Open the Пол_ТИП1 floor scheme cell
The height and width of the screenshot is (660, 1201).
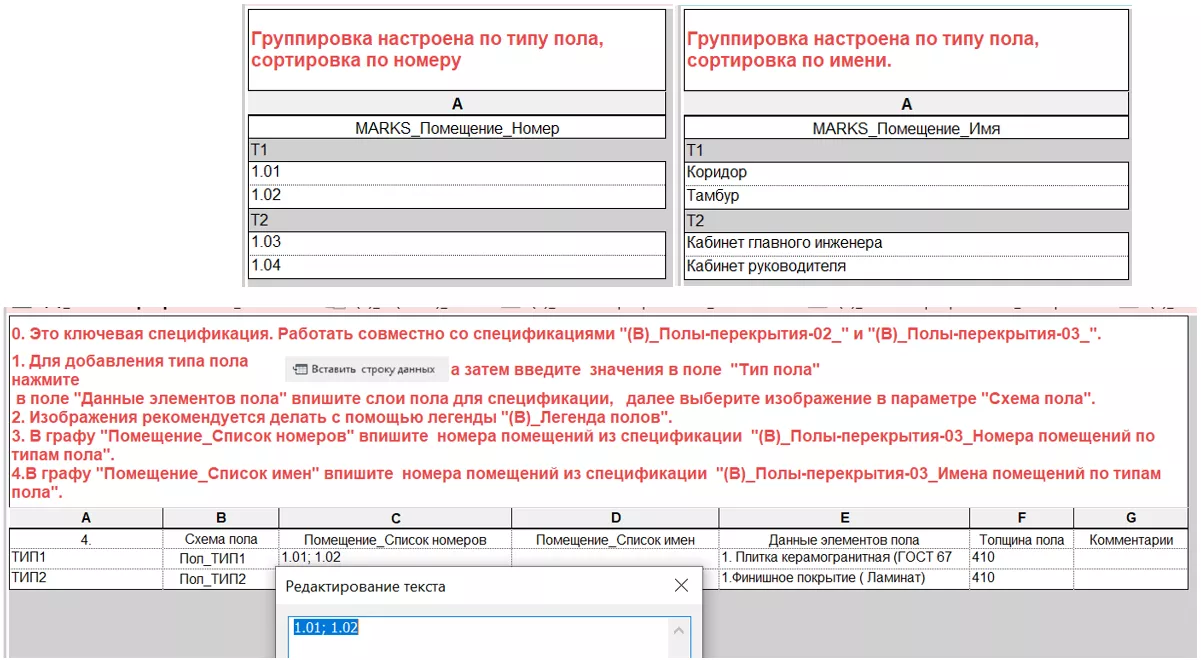pos(220,557)
